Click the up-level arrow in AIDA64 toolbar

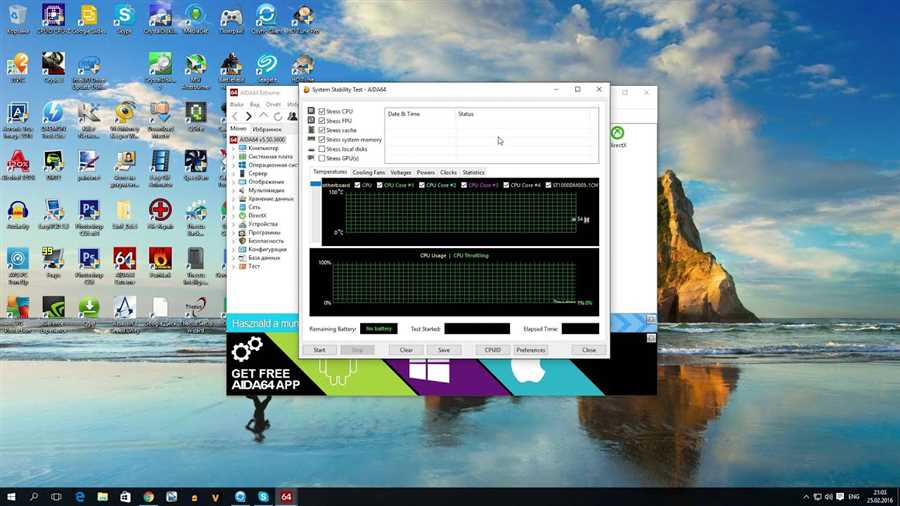tap(263, 116)
